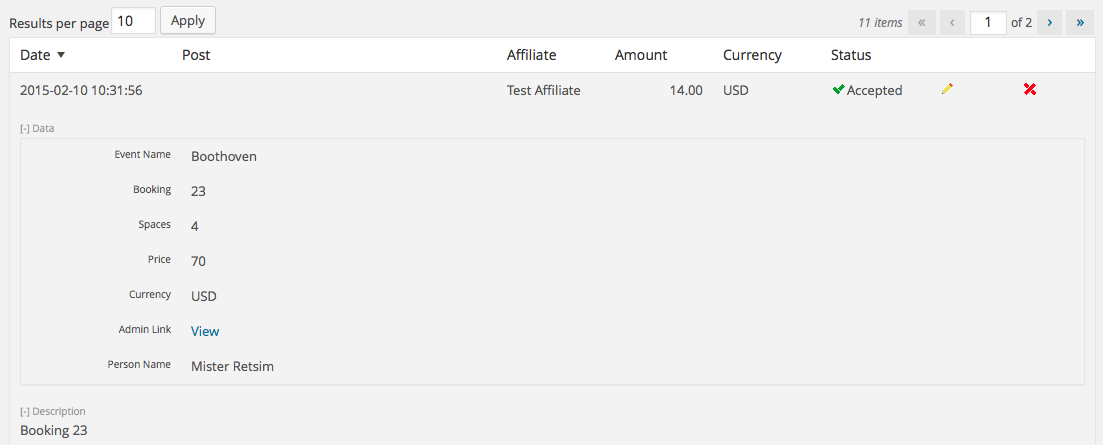Click the Amount column header

click(x=641, y=55)
